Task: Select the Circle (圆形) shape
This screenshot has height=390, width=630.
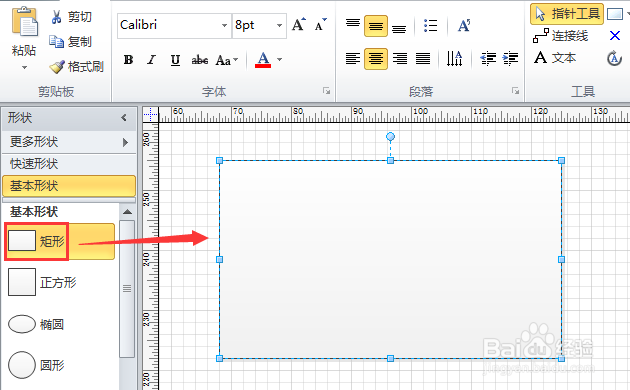Action: (x=36, y=365)
